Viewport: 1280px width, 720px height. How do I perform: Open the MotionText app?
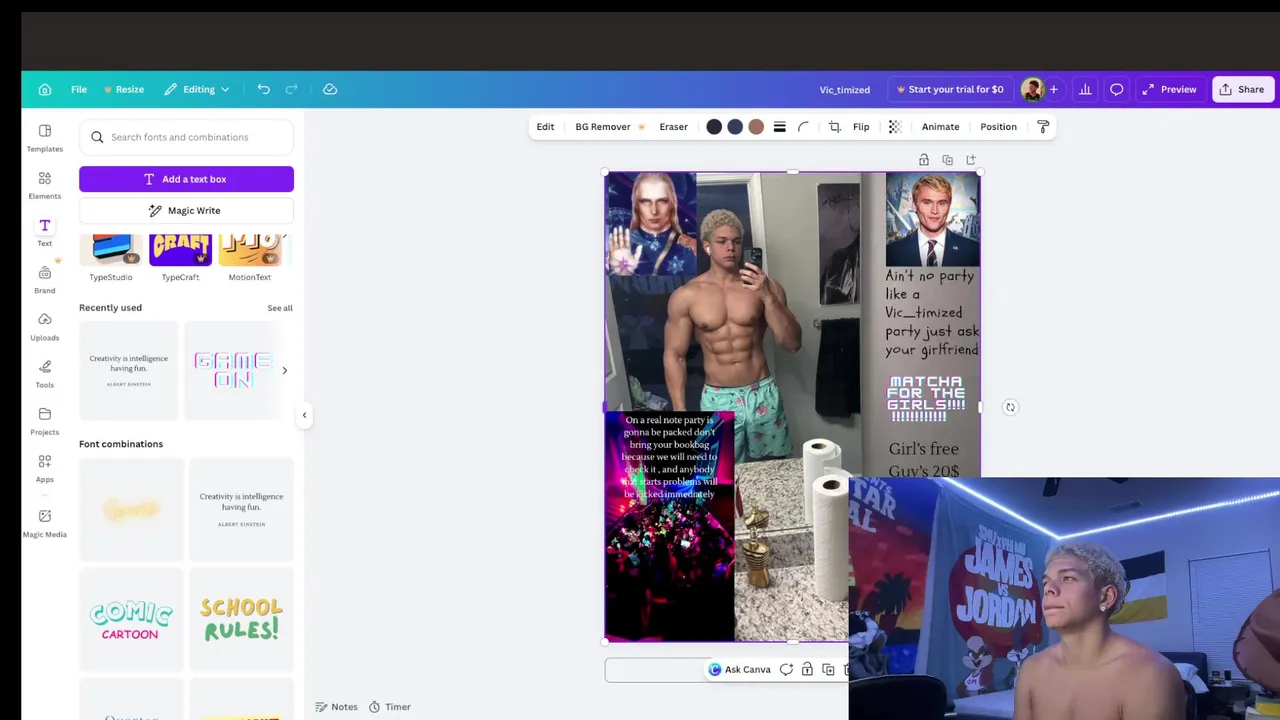250,258
